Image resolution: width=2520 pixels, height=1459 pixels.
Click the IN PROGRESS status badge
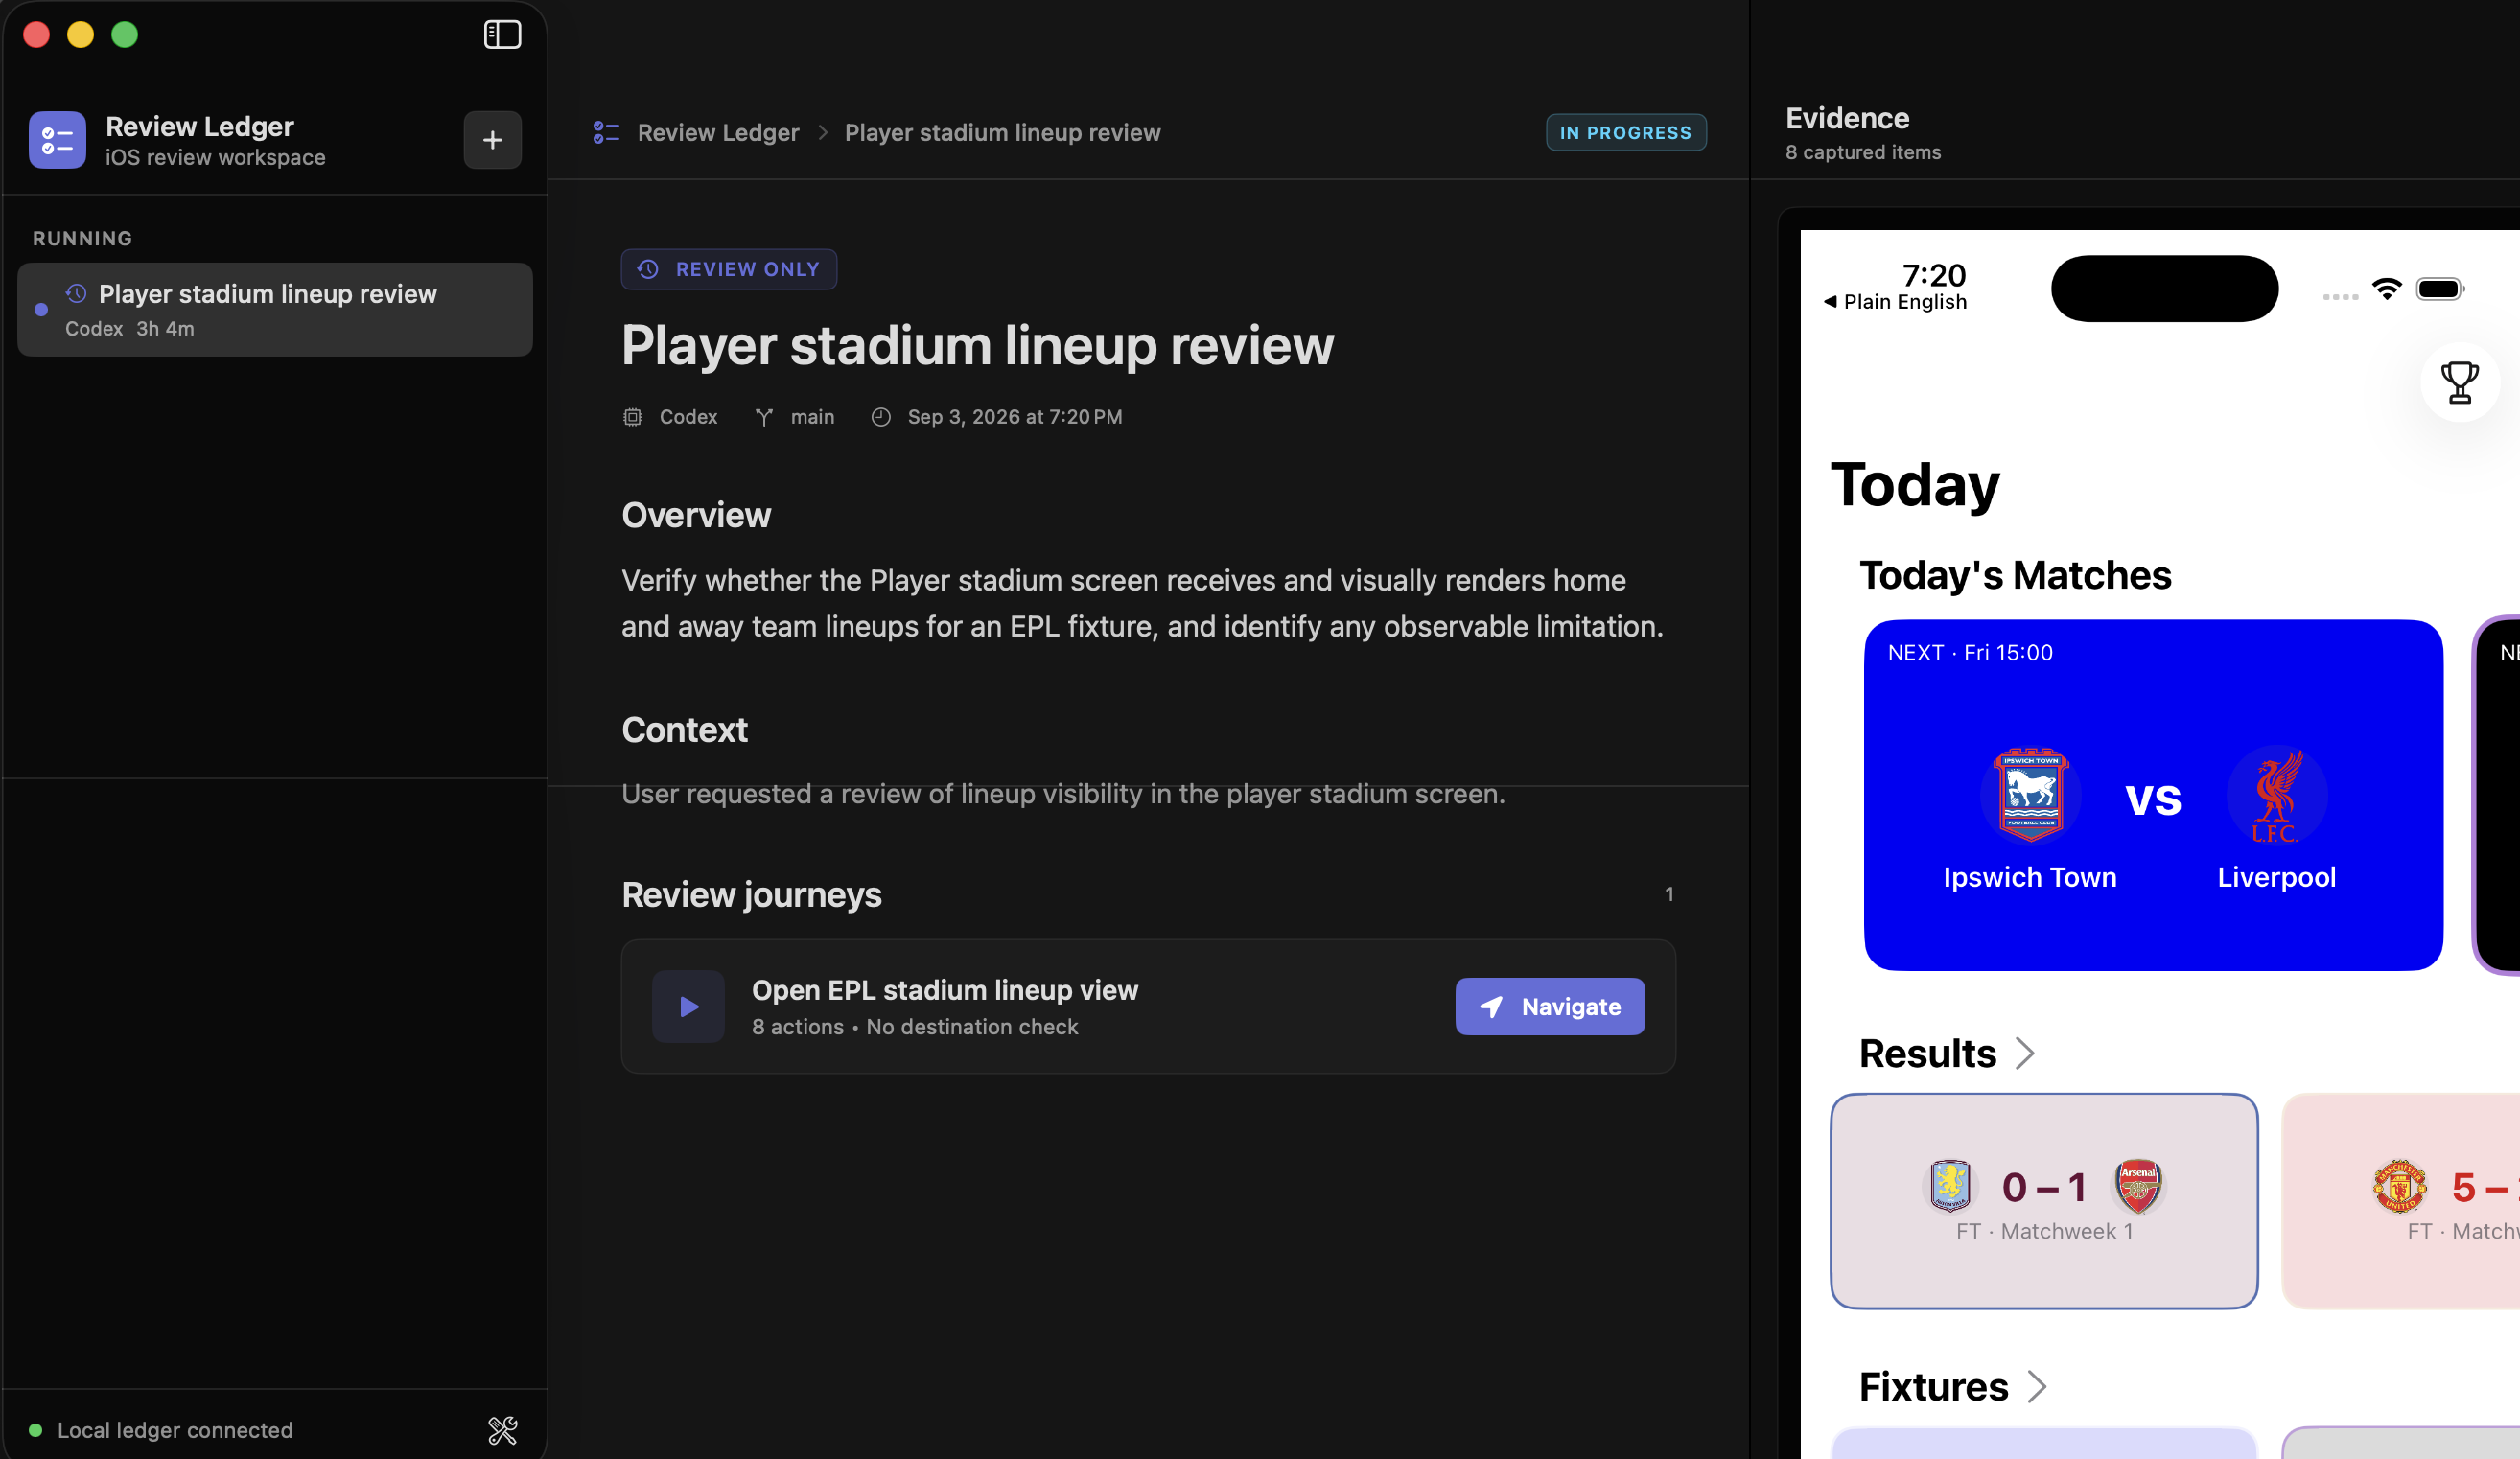(1626, 133)
